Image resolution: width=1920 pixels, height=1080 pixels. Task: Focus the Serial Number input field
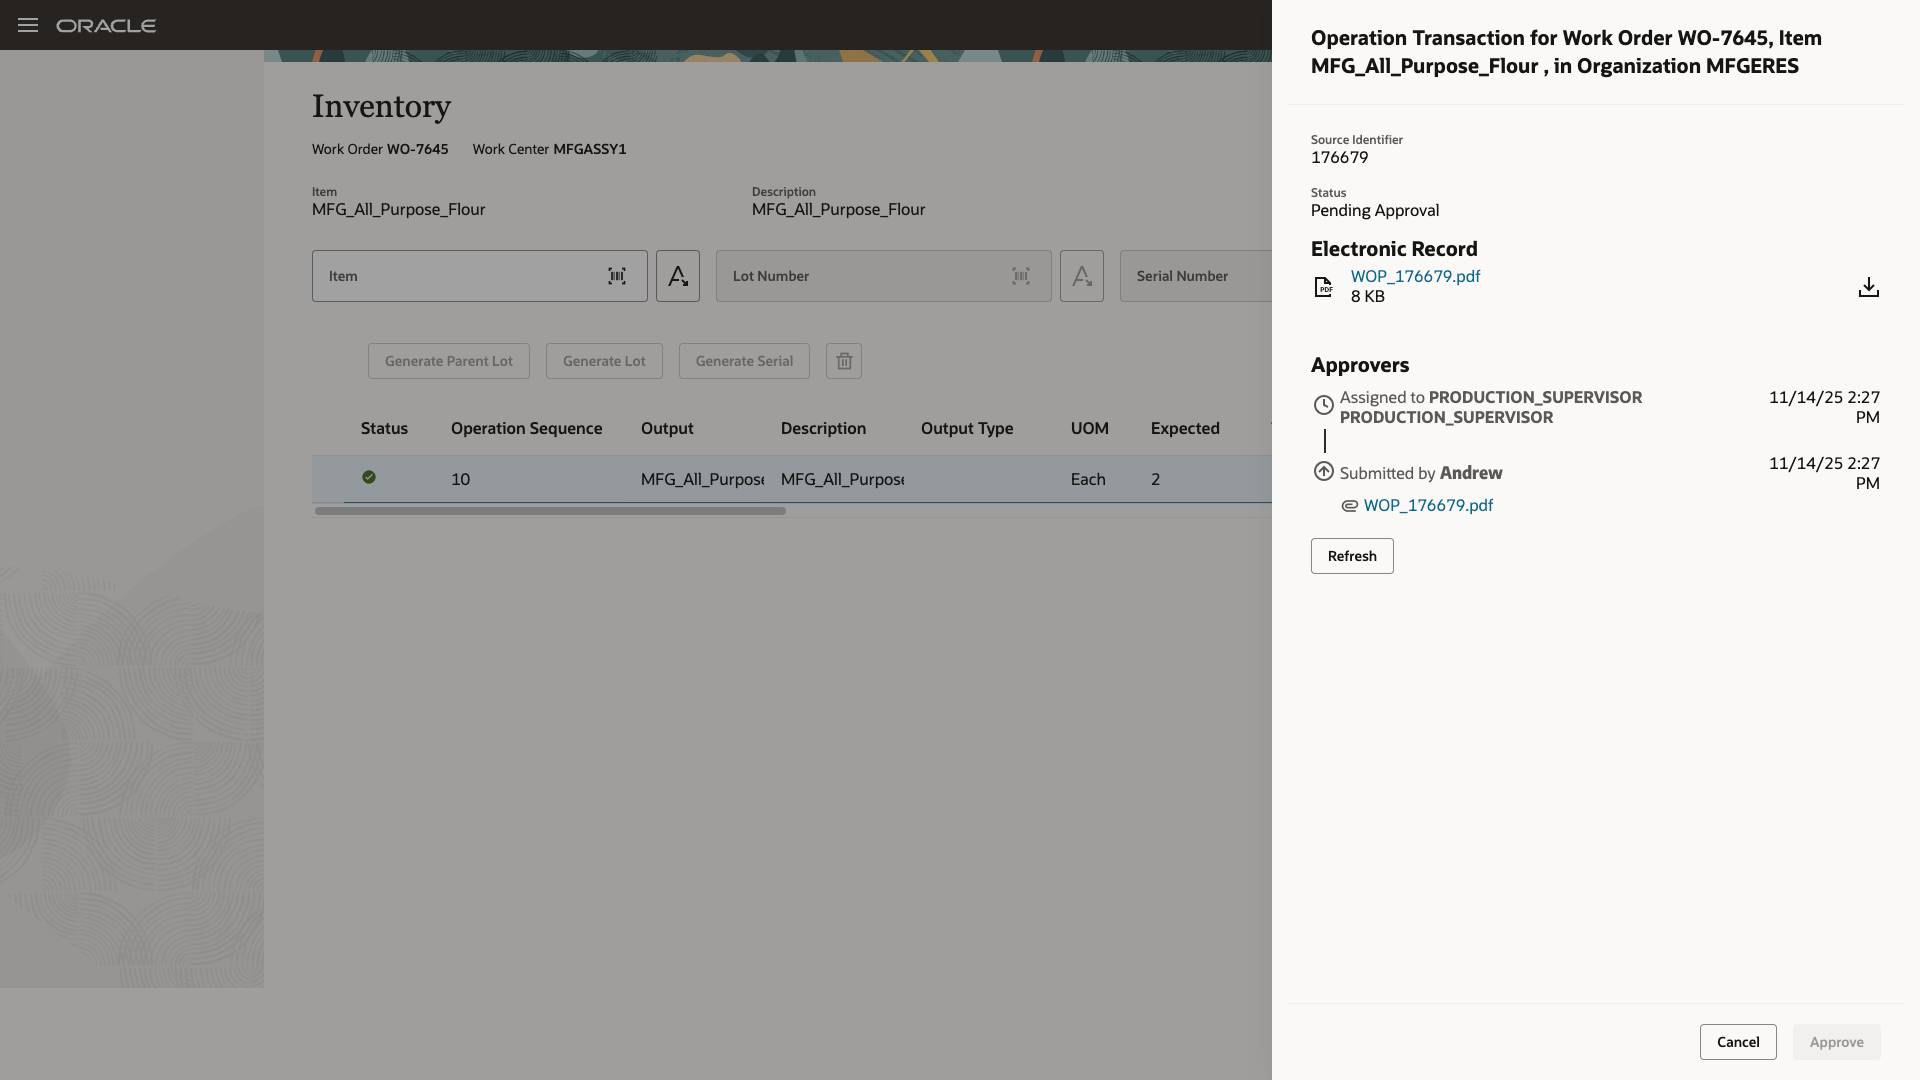pyautogui.click(x=1196, y=276)
